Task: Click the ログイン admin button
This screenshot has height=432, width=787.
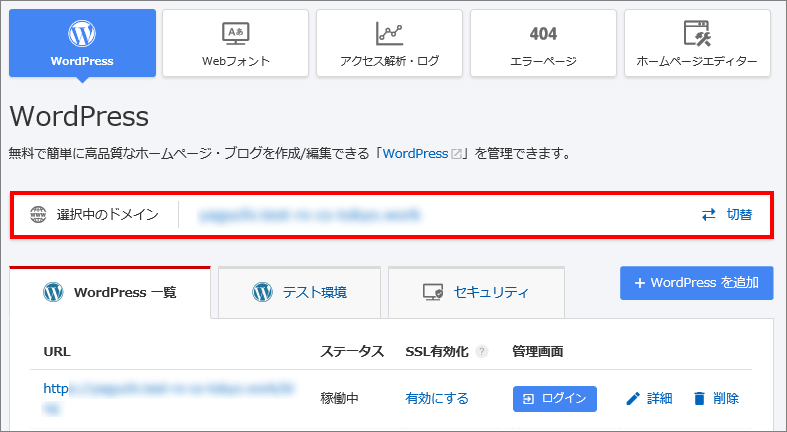Action: click(x=555, y=399)
